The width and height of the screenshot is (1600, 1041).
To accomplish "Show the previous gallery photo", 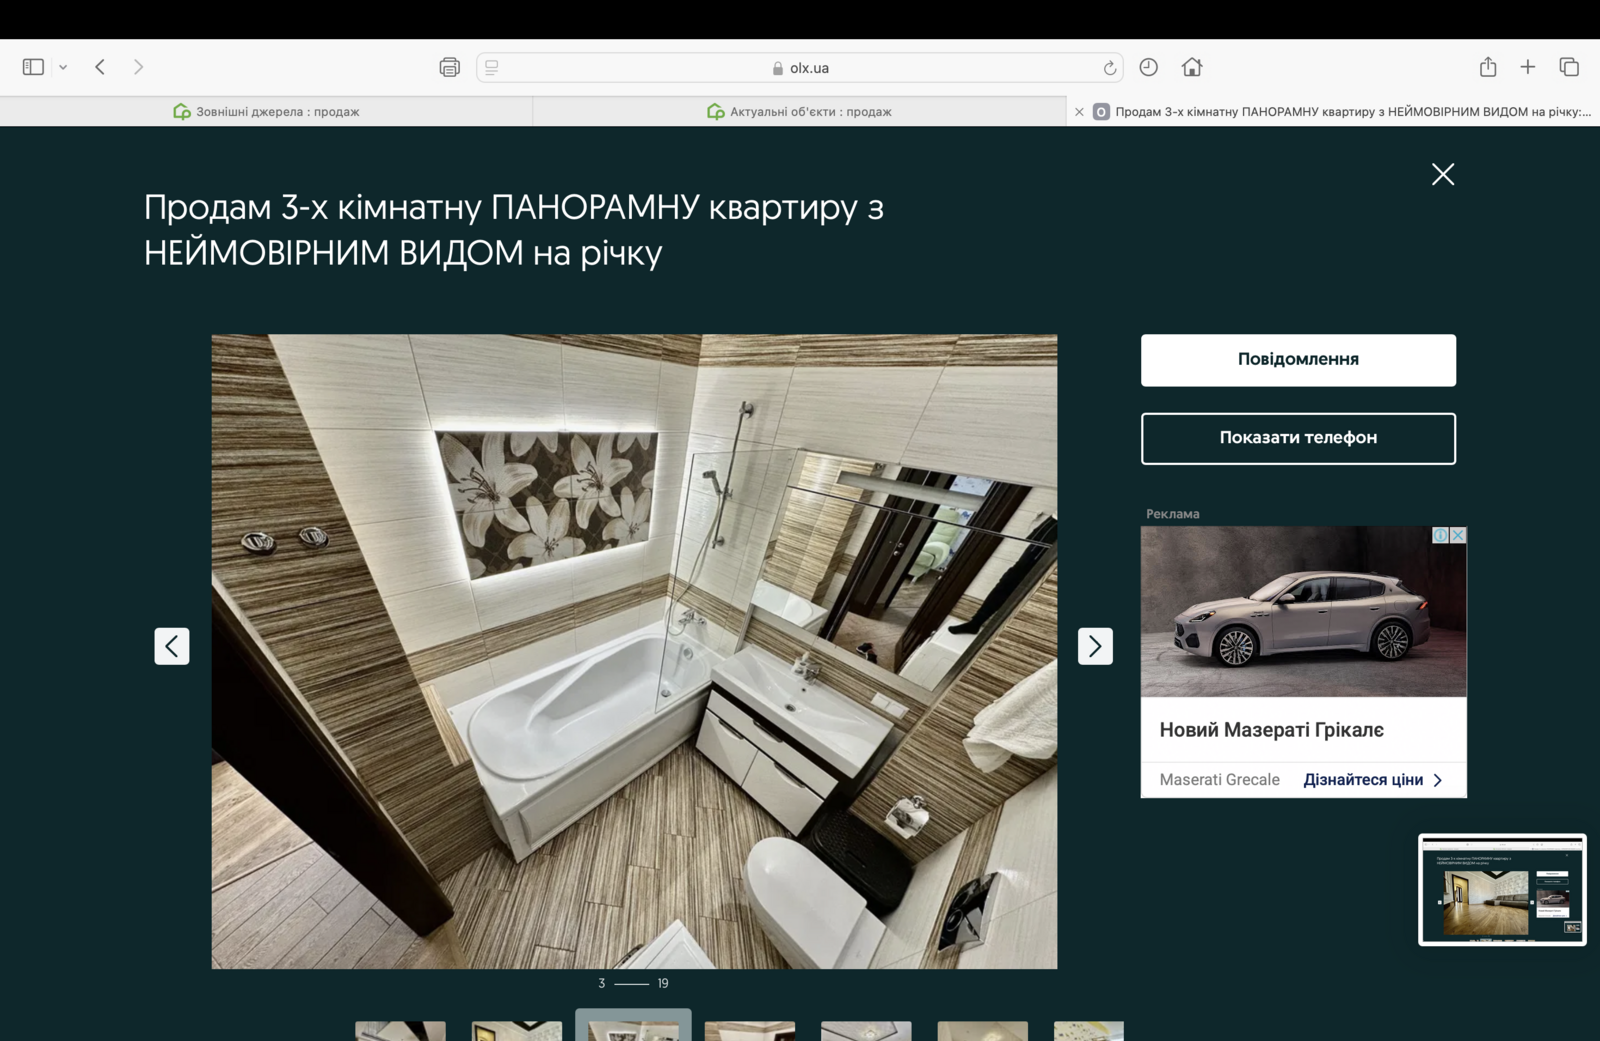I will [x=172, y=646].
